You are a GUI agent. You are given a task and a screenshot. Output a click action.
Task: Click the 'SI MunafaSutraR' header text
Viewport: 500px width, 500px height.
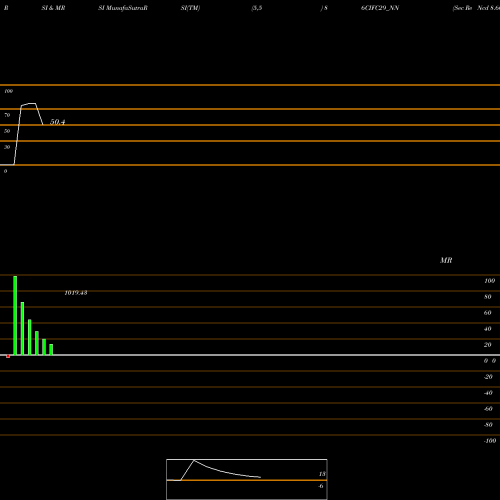123,8
